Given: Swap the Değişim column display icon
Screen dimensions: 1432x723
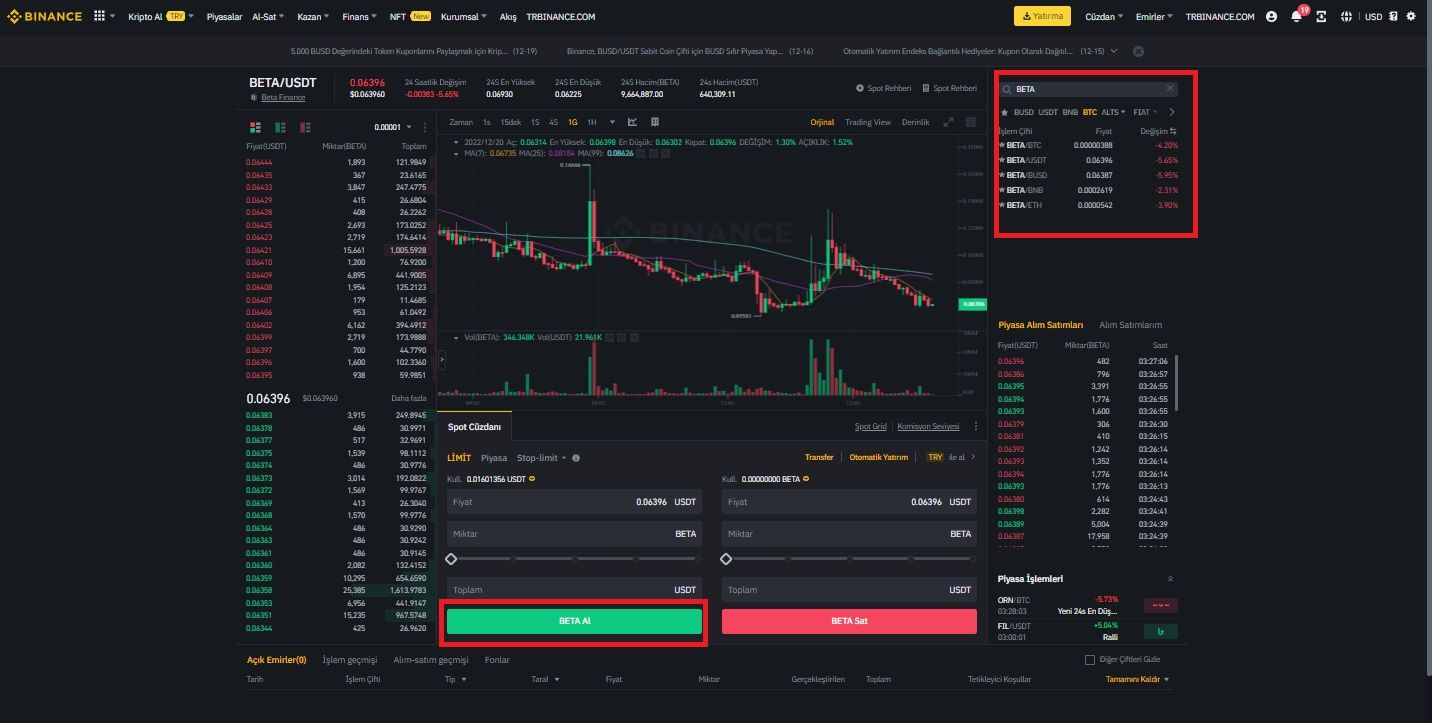Looking at the screenshot, I should 1173,131.
